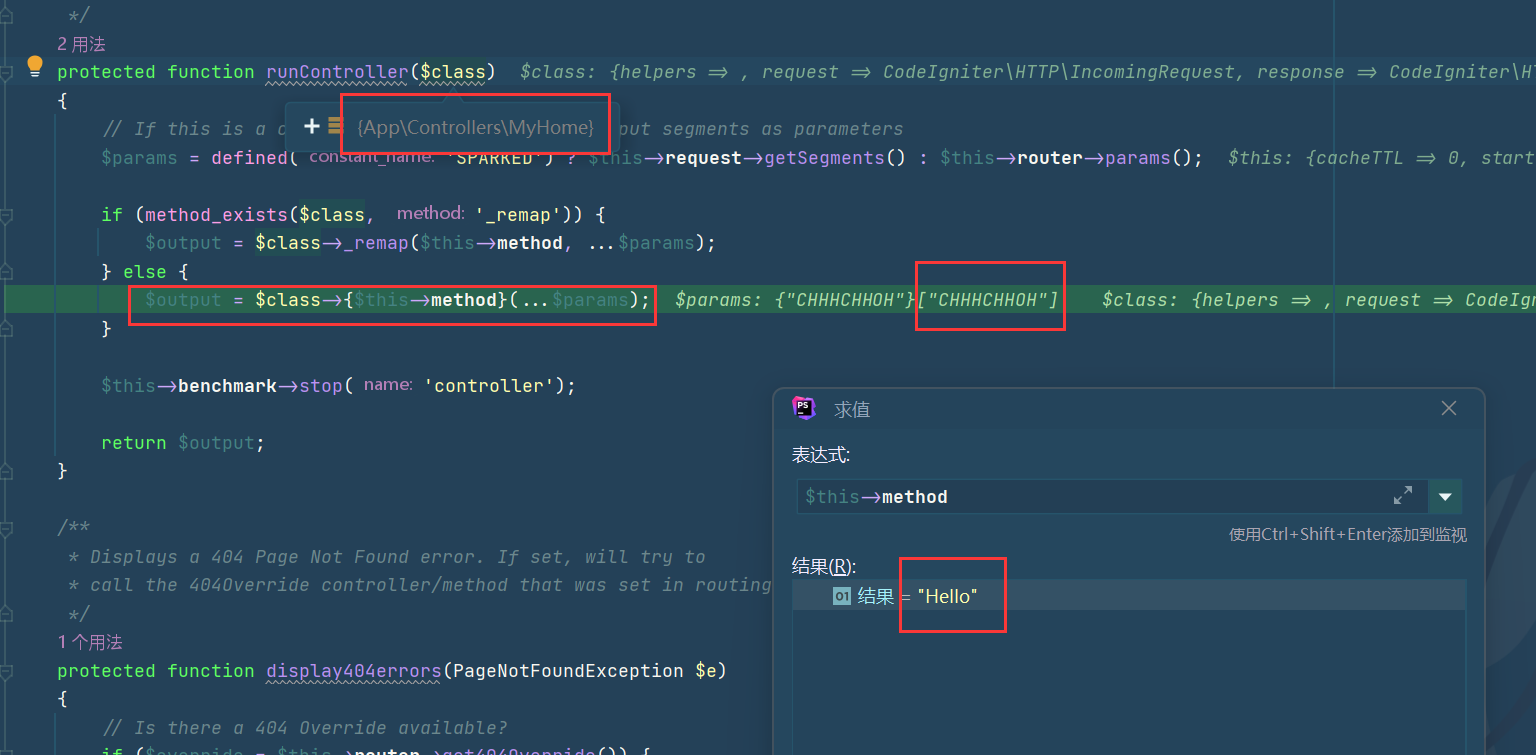Open the '1 个用法' usages hint

[90, 642]
